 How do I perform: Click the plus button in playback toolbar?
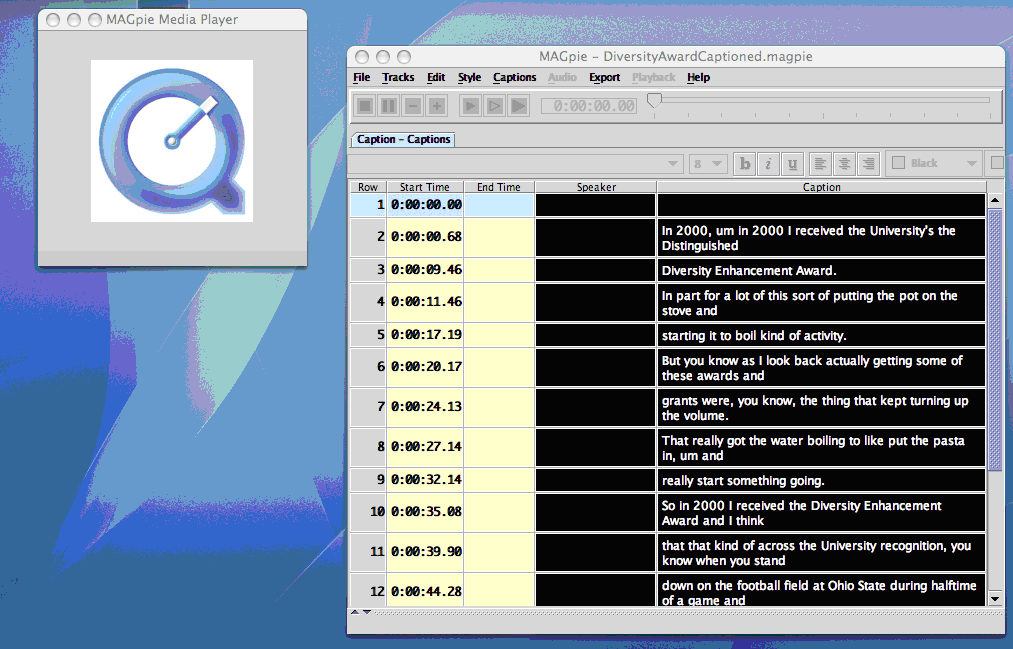437,105
